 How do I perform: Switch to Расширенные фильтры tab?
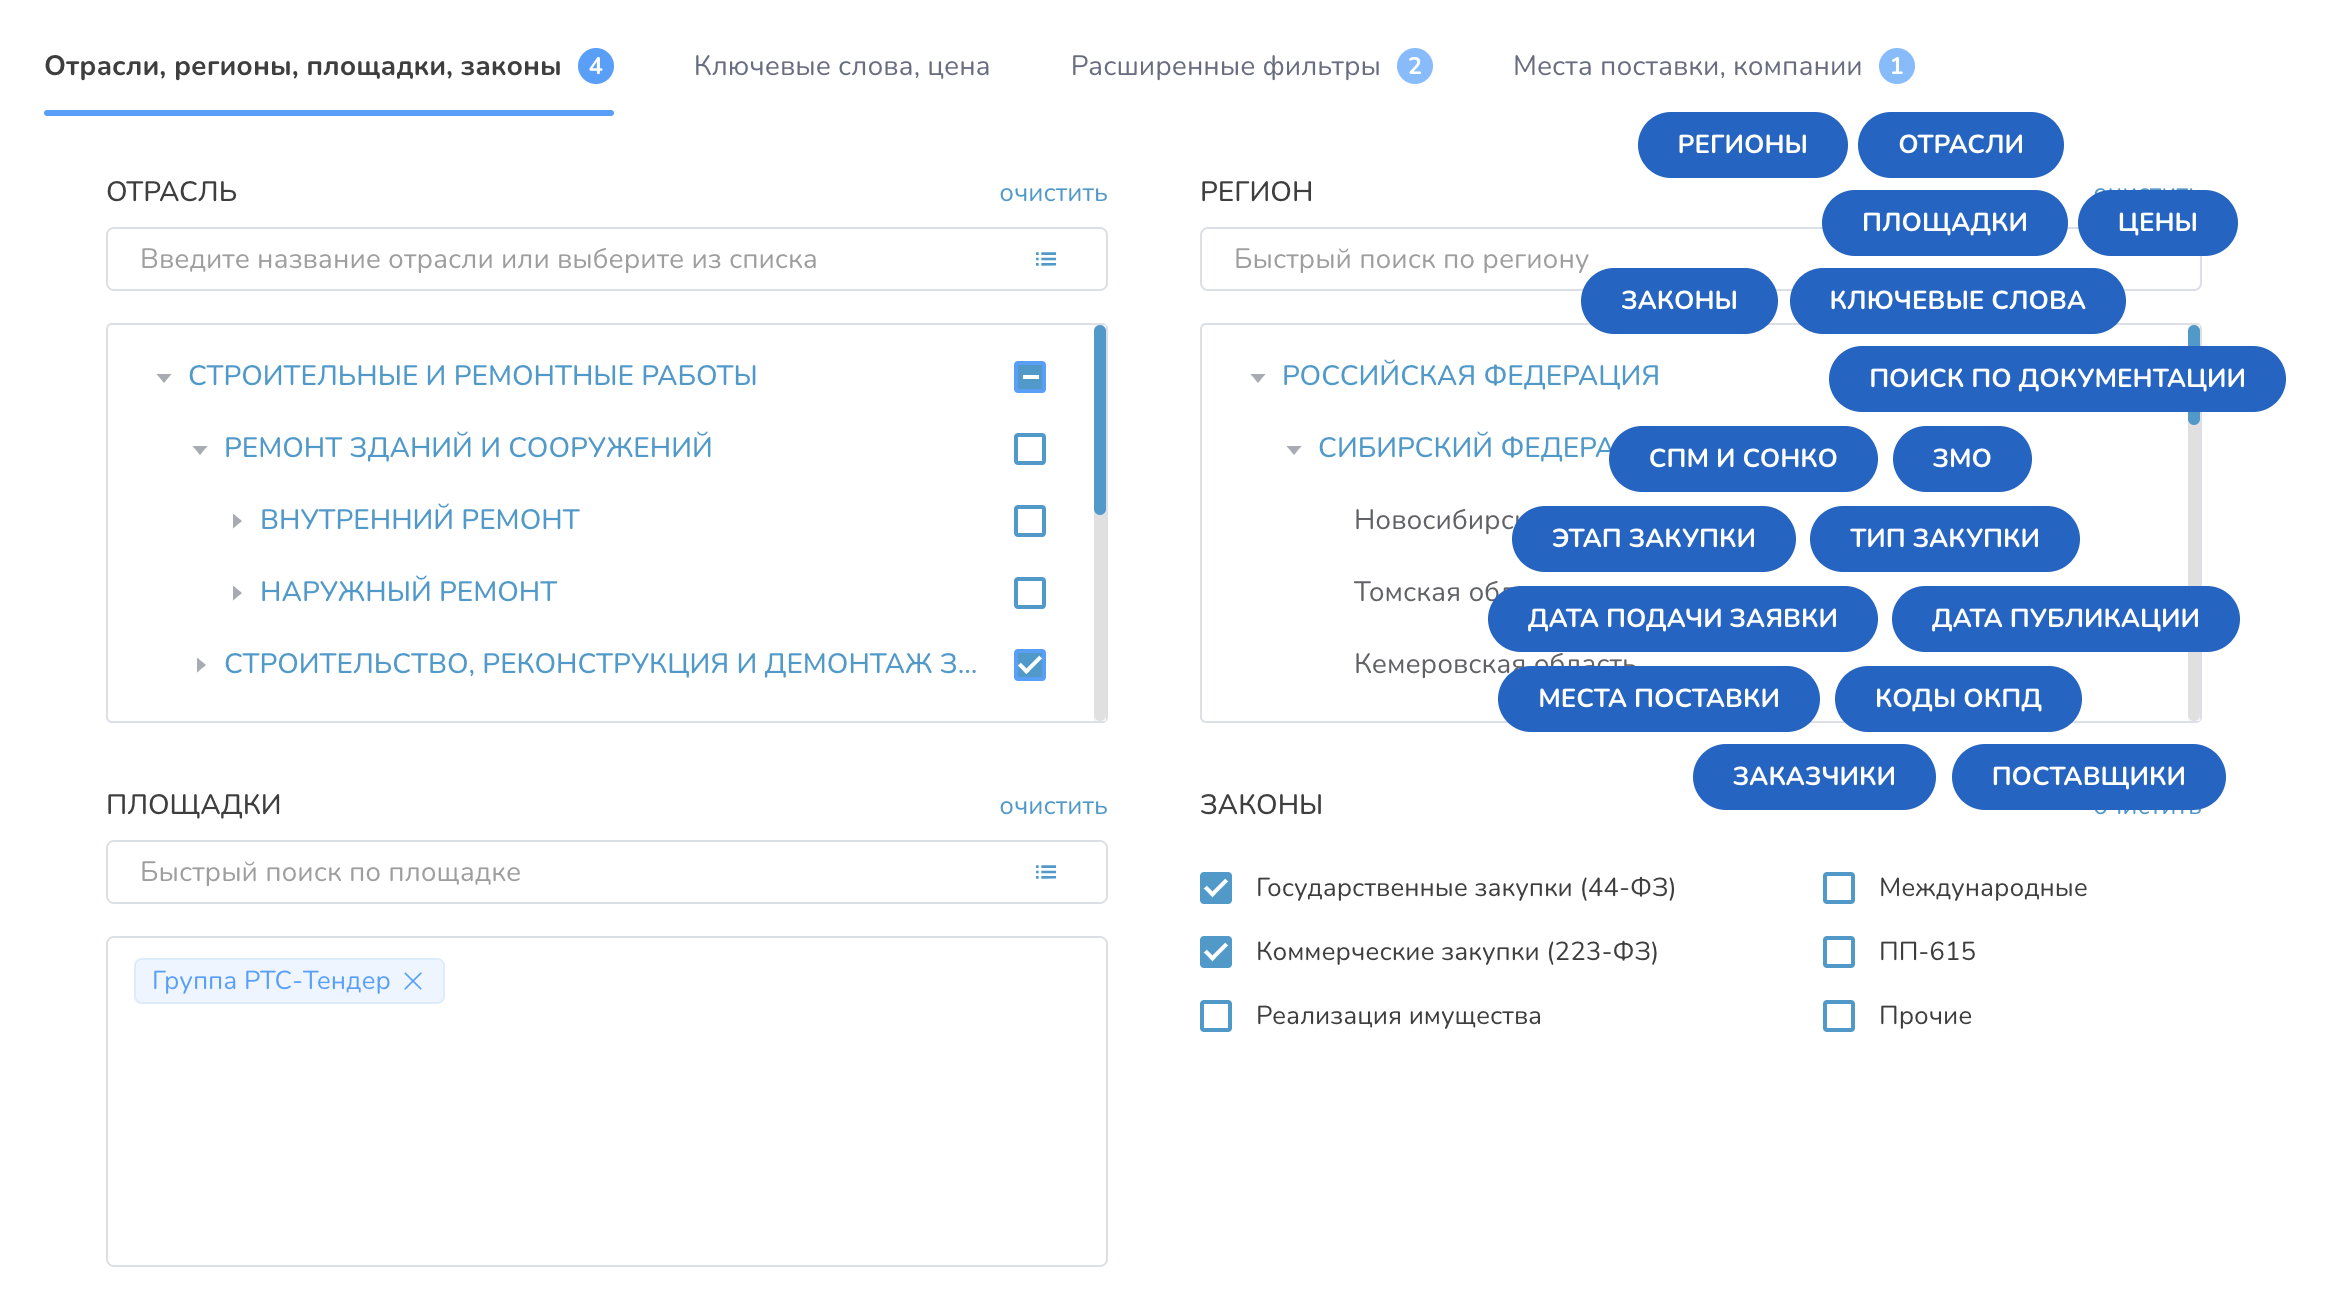pos(1251,67)
